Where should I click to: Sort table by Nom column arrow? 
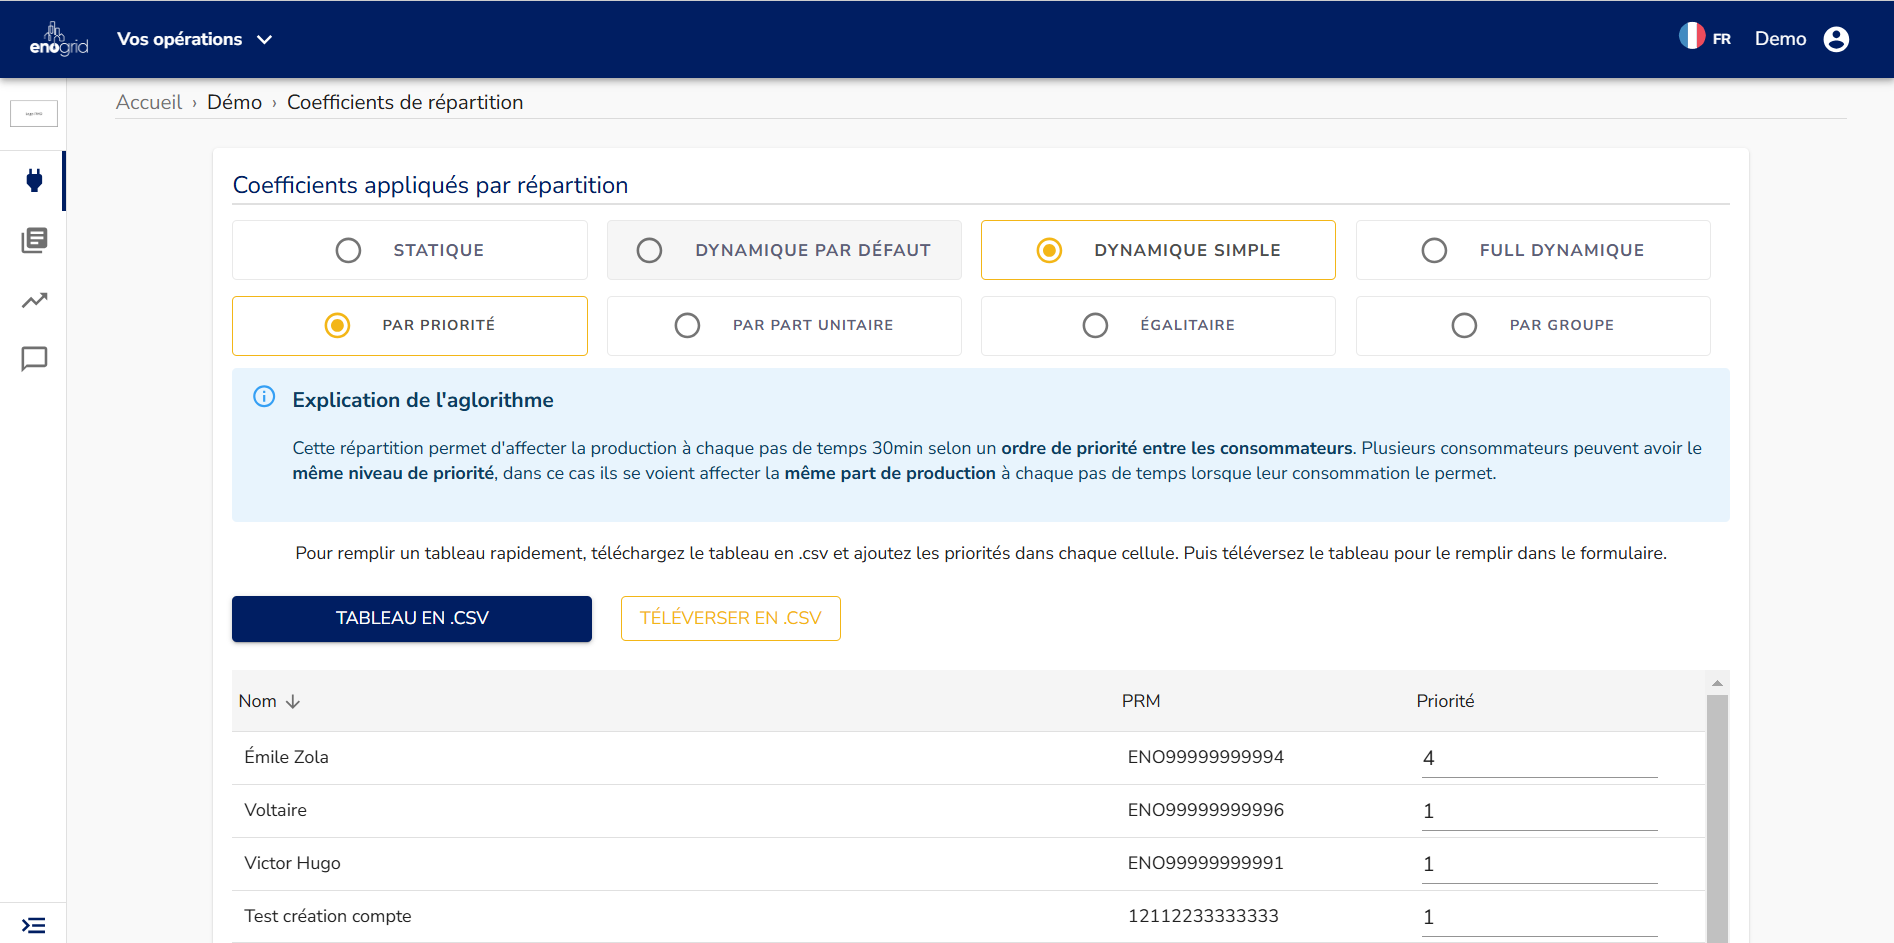[x=293, y=702]
